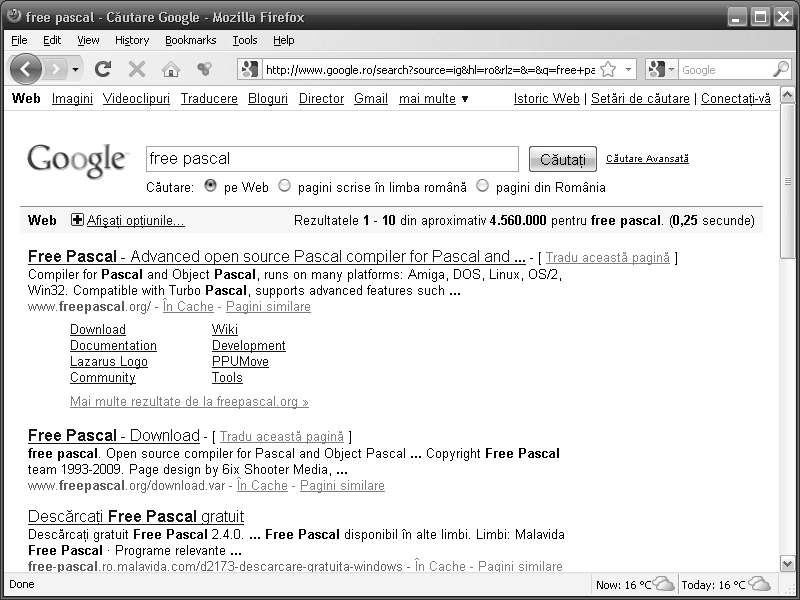Open the History menu
The image size is (800, 600).
pos(132,40)
